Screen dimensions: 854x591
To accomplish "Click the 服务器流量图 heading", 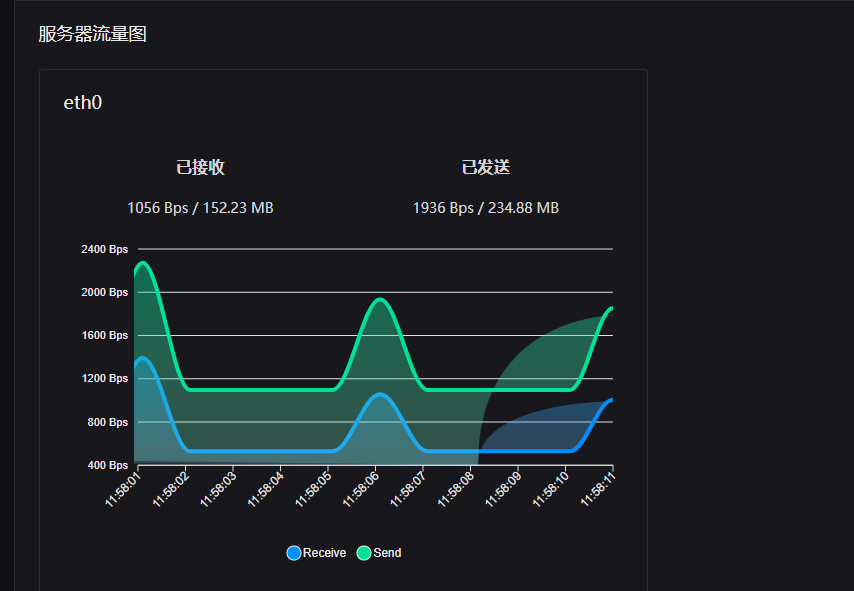I will [x=93, y=34].
